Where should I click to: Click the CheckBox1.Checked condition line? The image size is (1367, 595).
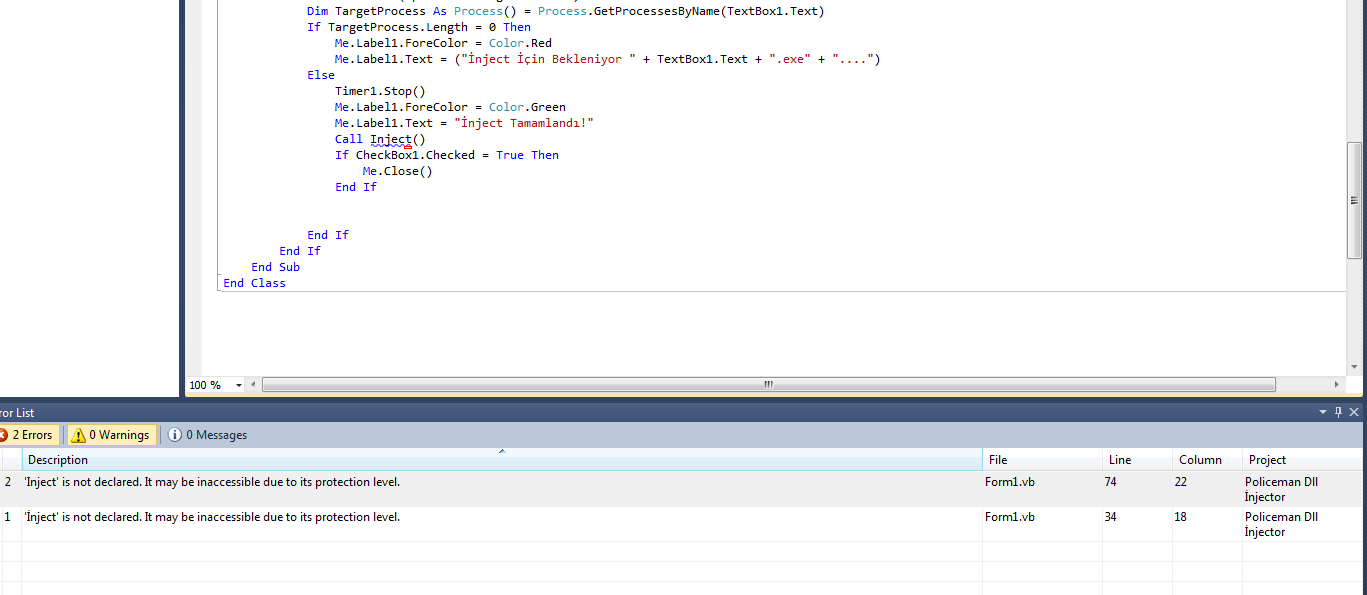tap(447, 155)
